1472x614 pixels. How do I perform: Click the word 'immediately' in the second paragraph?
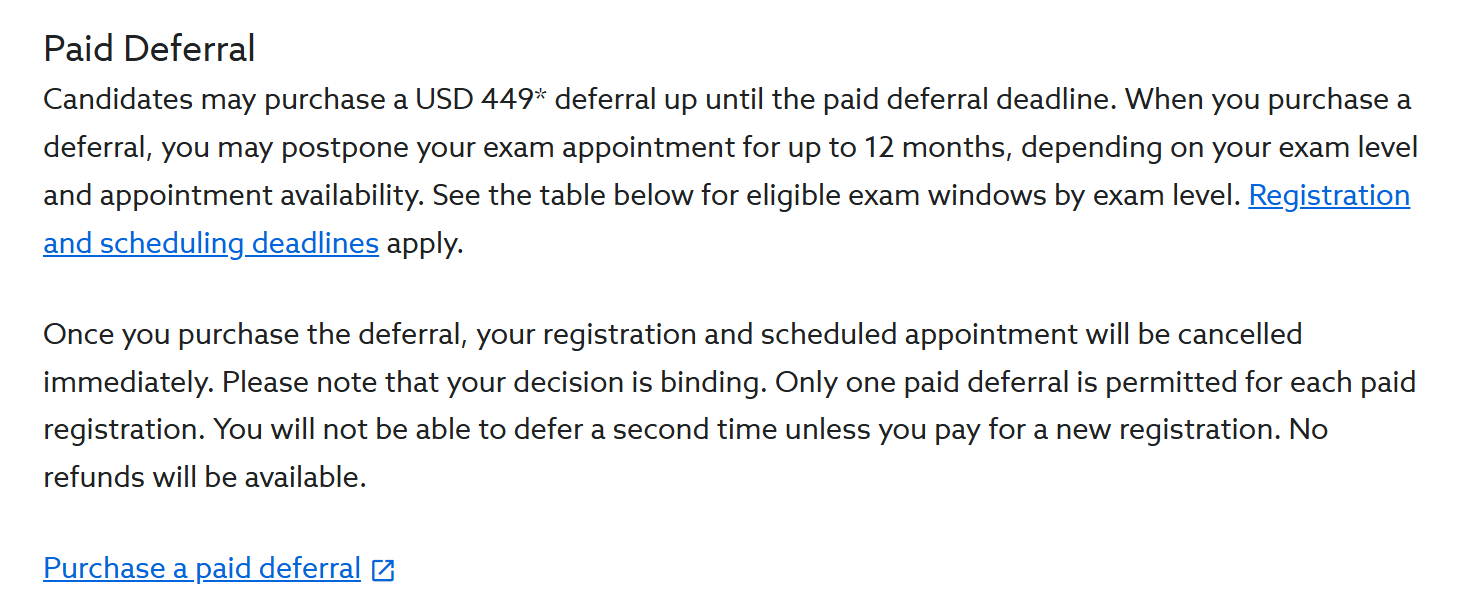[x=127, y=382]
